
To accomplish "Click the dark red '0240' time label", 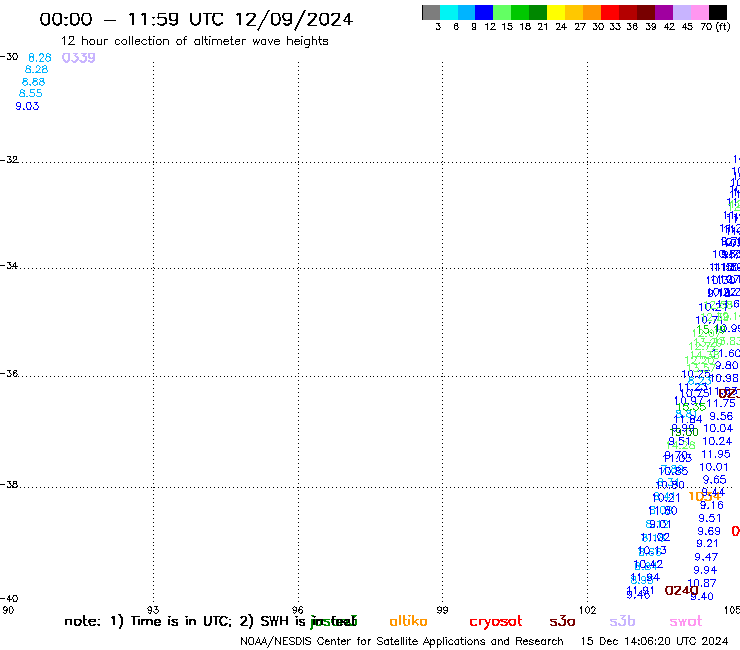I will [x=681, y=590].
